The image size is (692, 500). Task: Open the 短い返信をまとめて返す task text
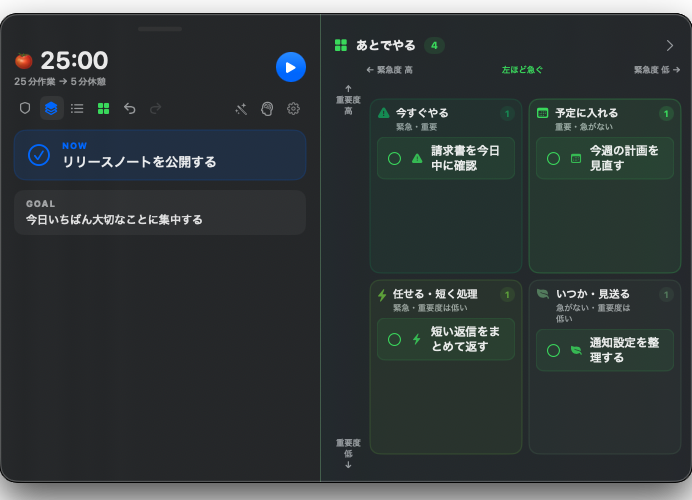click(465, 339)
